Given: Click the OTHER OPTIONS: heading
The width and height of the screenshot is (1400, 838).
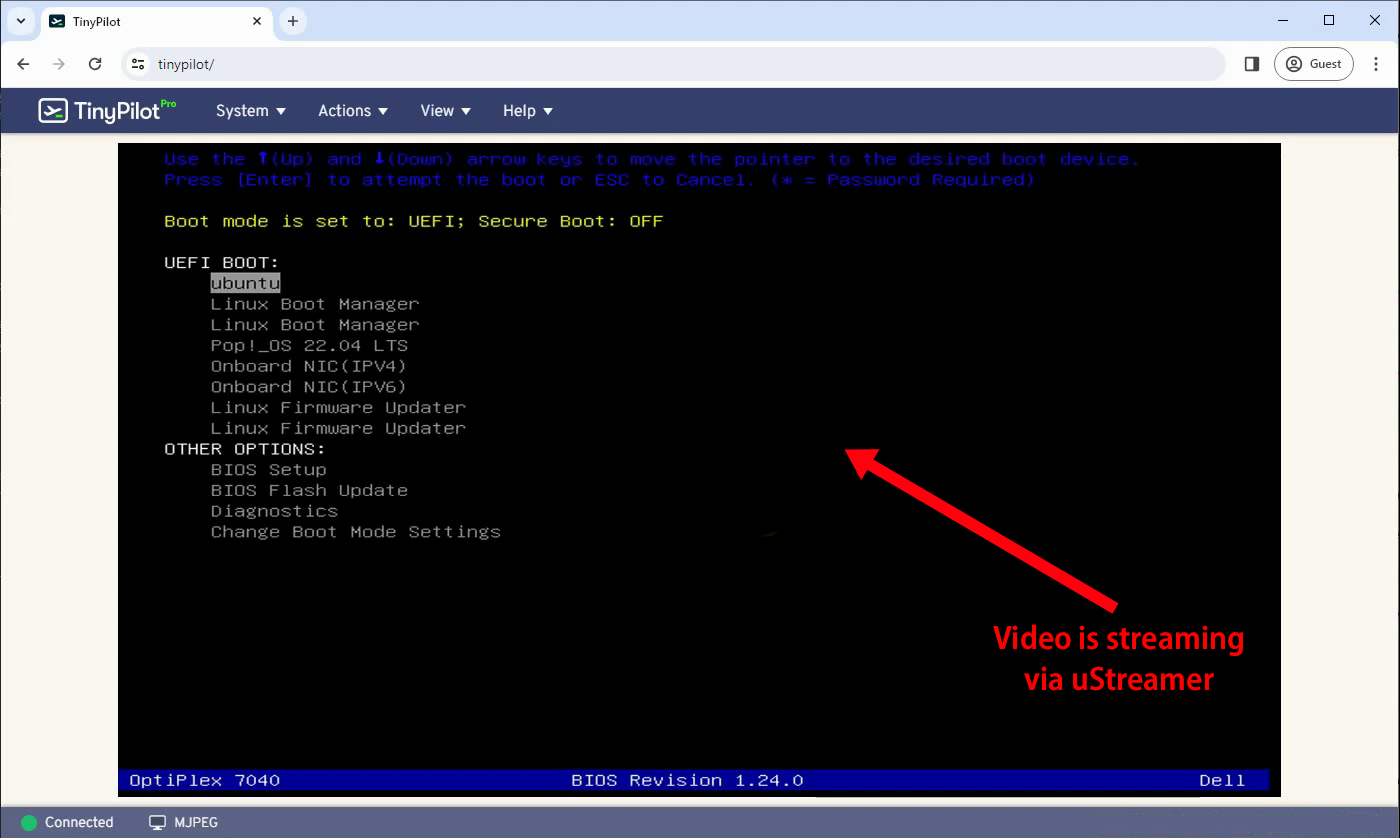Looking at the screenshot, I should pos(245,449).
